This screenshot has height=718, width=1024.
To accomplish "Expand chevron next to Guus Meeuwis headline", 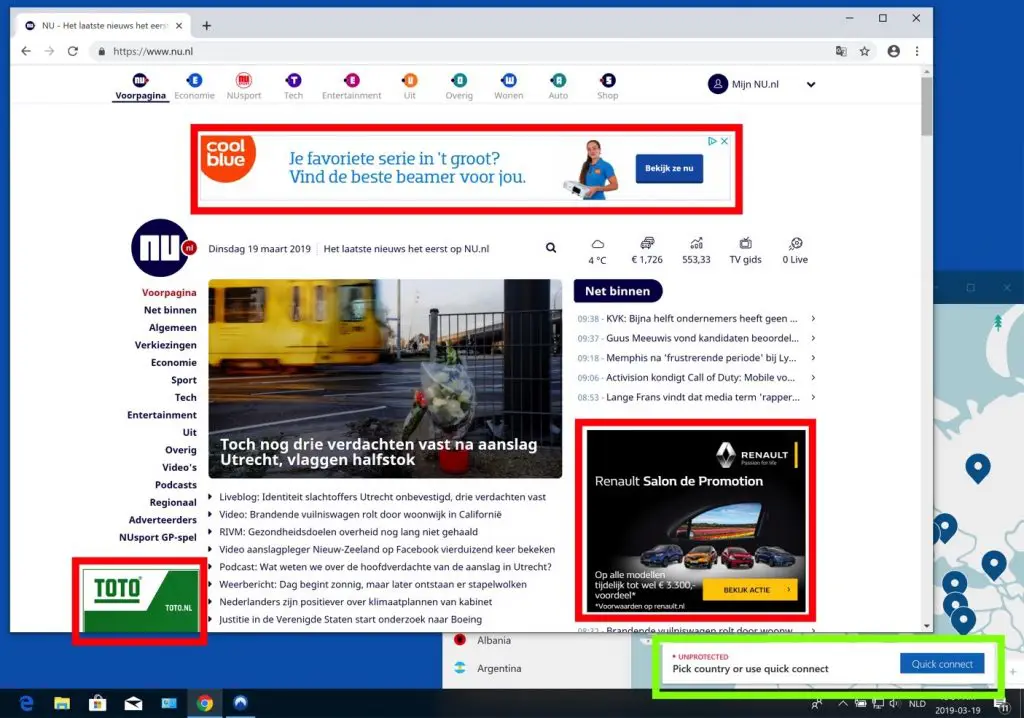I will point(813,338).
